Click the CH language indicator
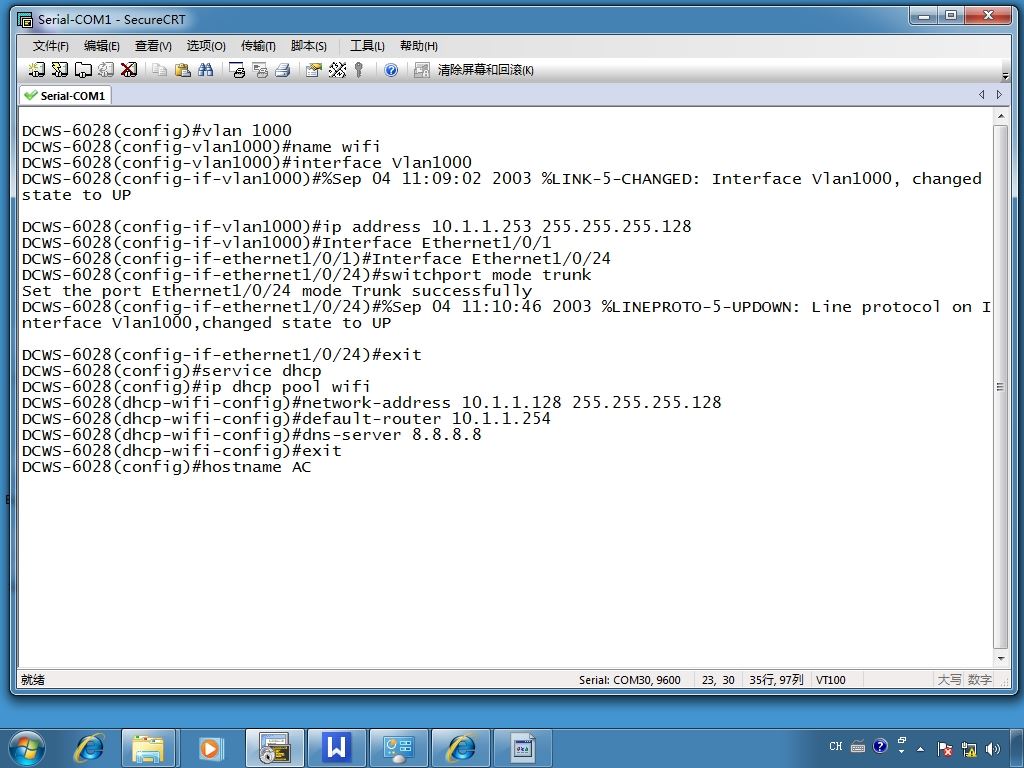Screen dimensions: 1024x768 tap(836, 746)
